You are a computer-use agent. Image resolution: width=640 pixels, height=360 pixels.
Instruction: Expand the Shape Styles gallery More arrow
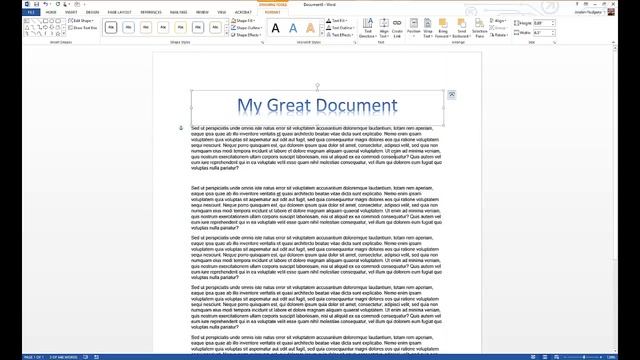click(227, 34)
